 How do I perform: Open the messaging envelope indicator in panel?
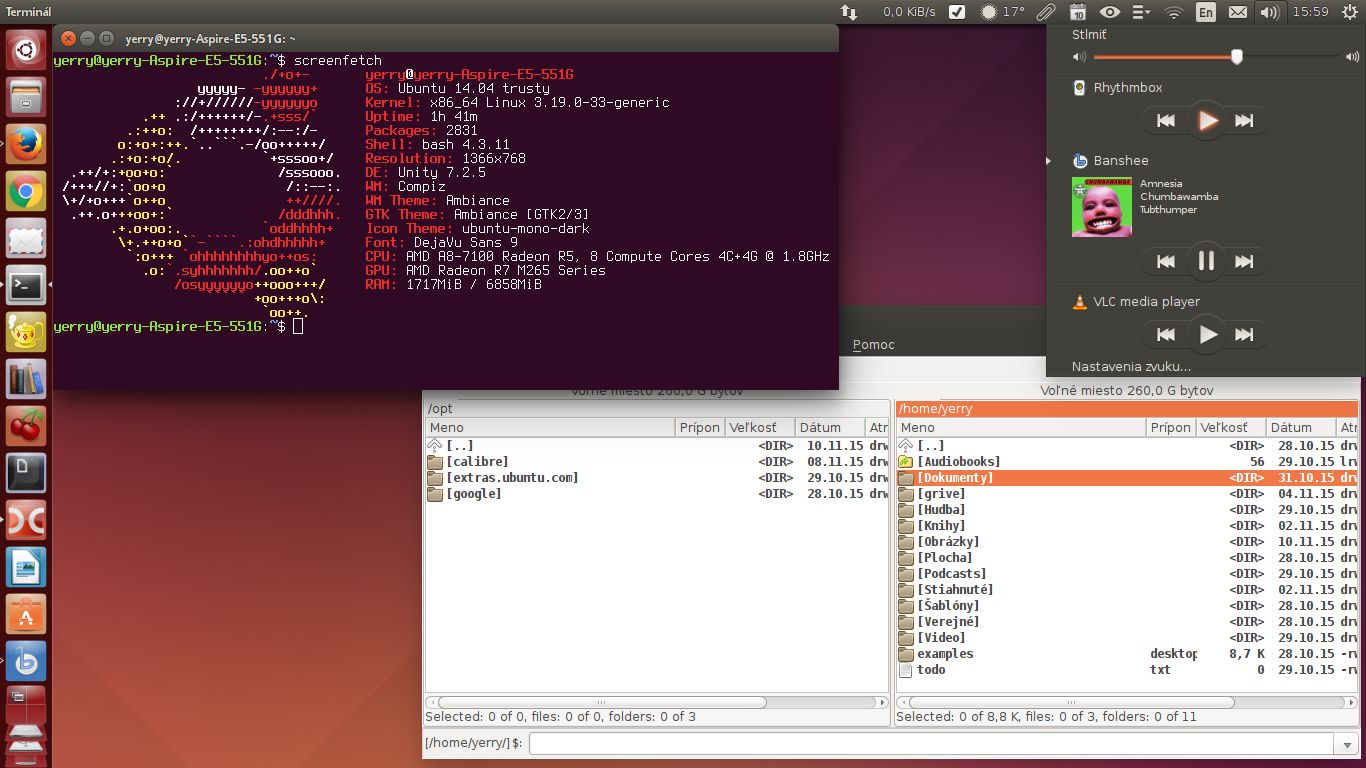[x=1238, y=12]
